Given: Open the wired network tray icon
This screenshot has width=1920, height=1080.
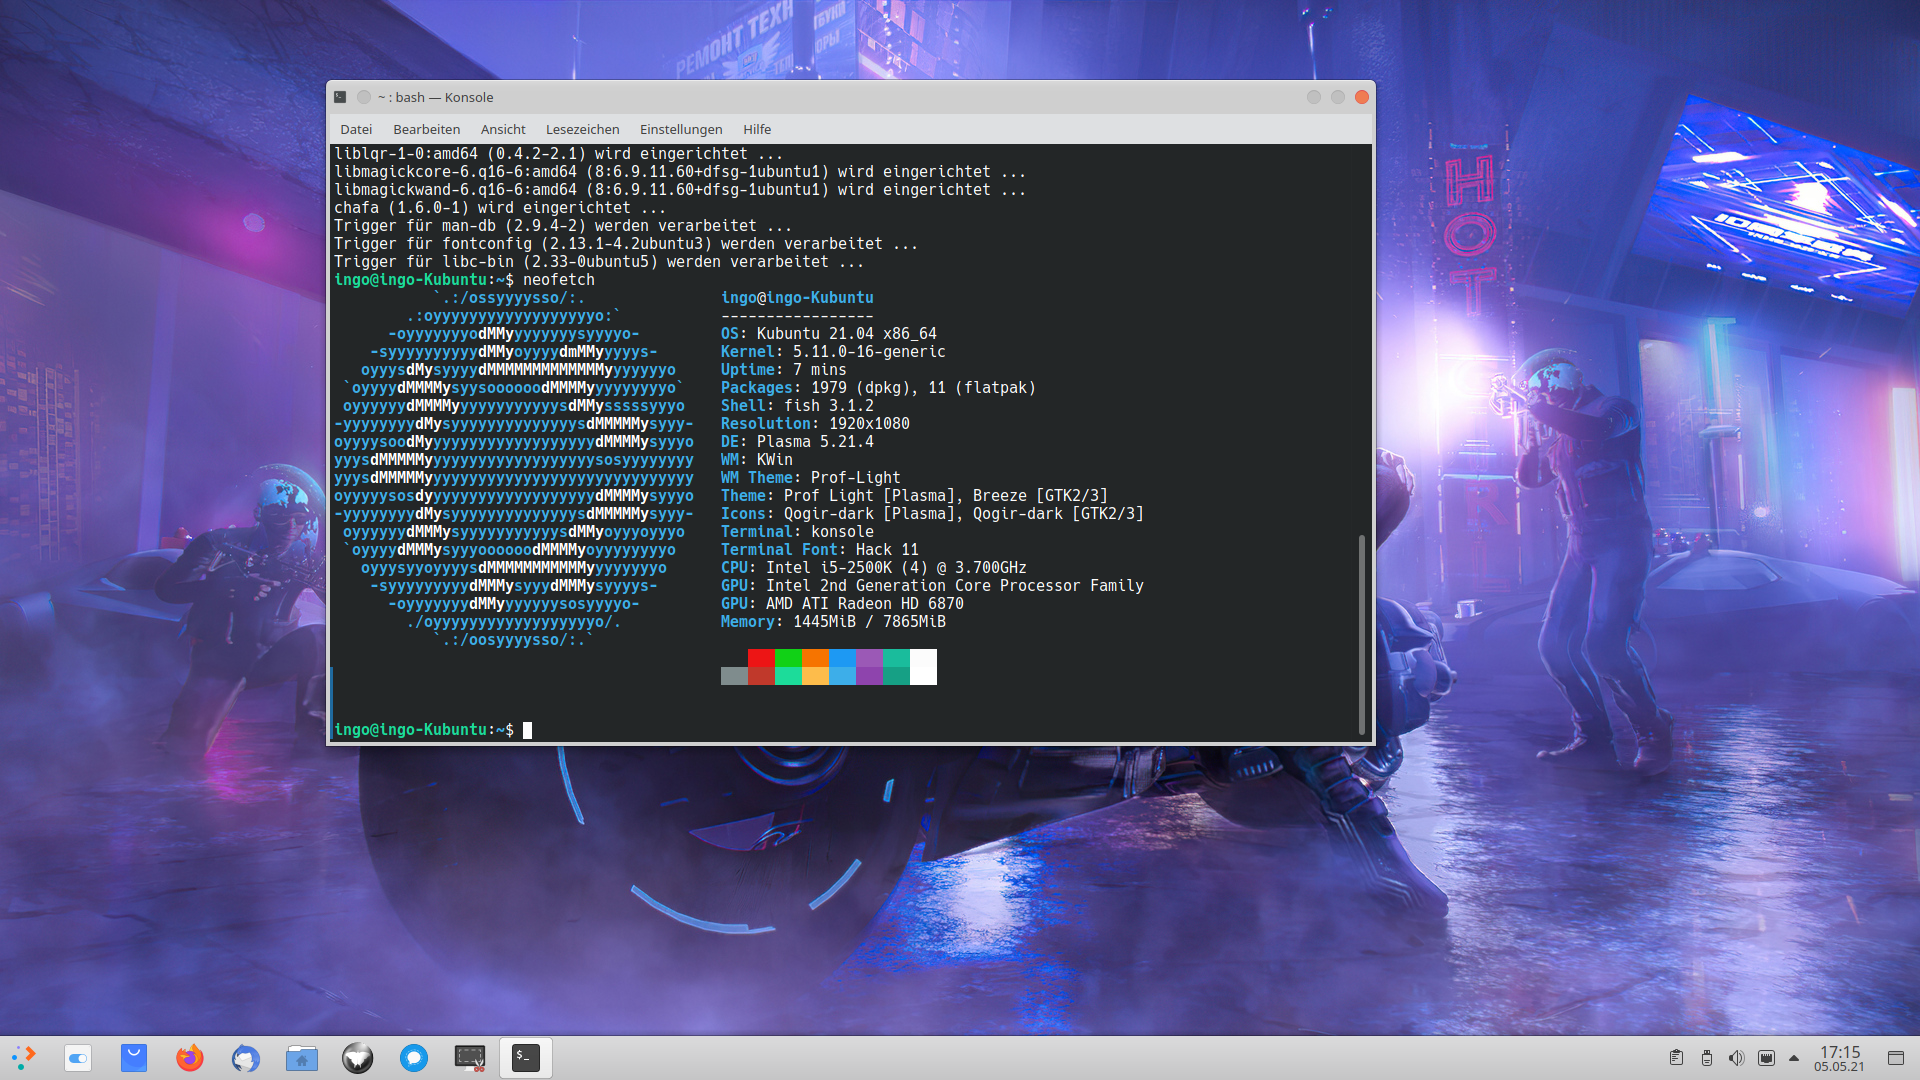Looking at the screenshot, I should 1766,1058.
